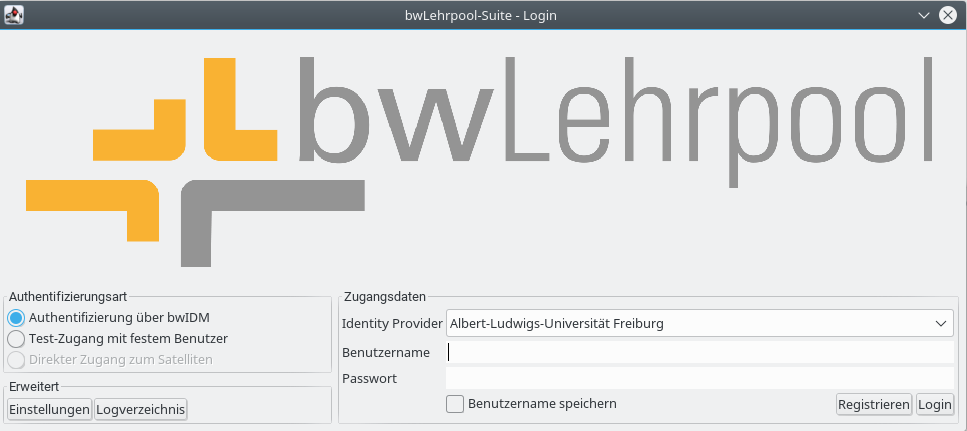Click the window title bar text
Image resolution: width=967 pixels, height=431 pixels.
(483, 15)
